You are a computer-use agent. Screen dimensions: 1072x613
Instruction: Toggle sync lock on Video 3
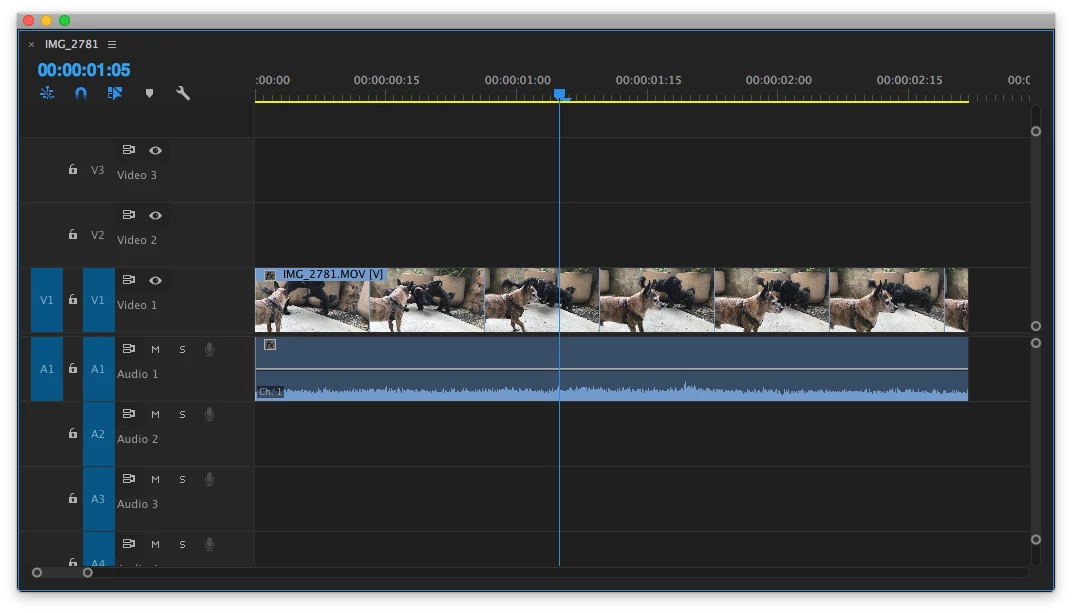coord(129,150)
